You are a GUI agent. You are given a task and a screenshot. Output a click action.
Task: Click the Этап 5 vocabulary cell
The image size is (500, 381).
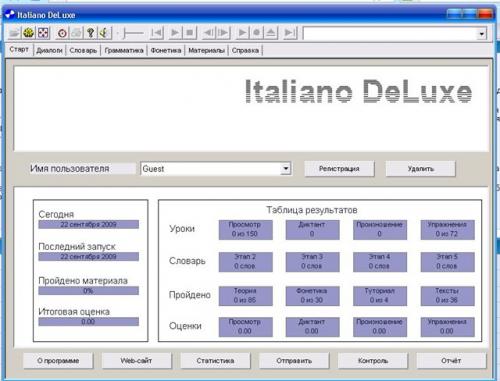tap(447, 262)
